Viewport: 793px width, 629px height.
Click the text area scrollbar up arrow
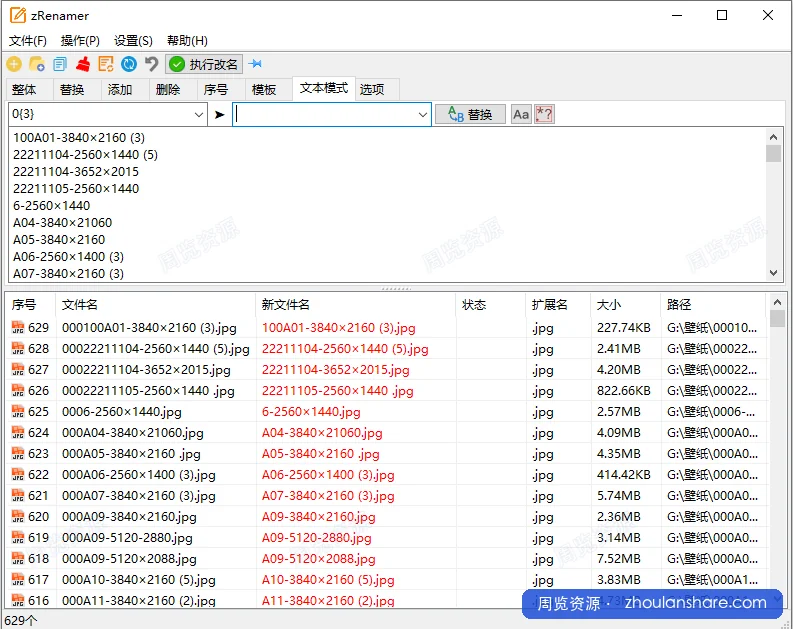tap(773, 137)
